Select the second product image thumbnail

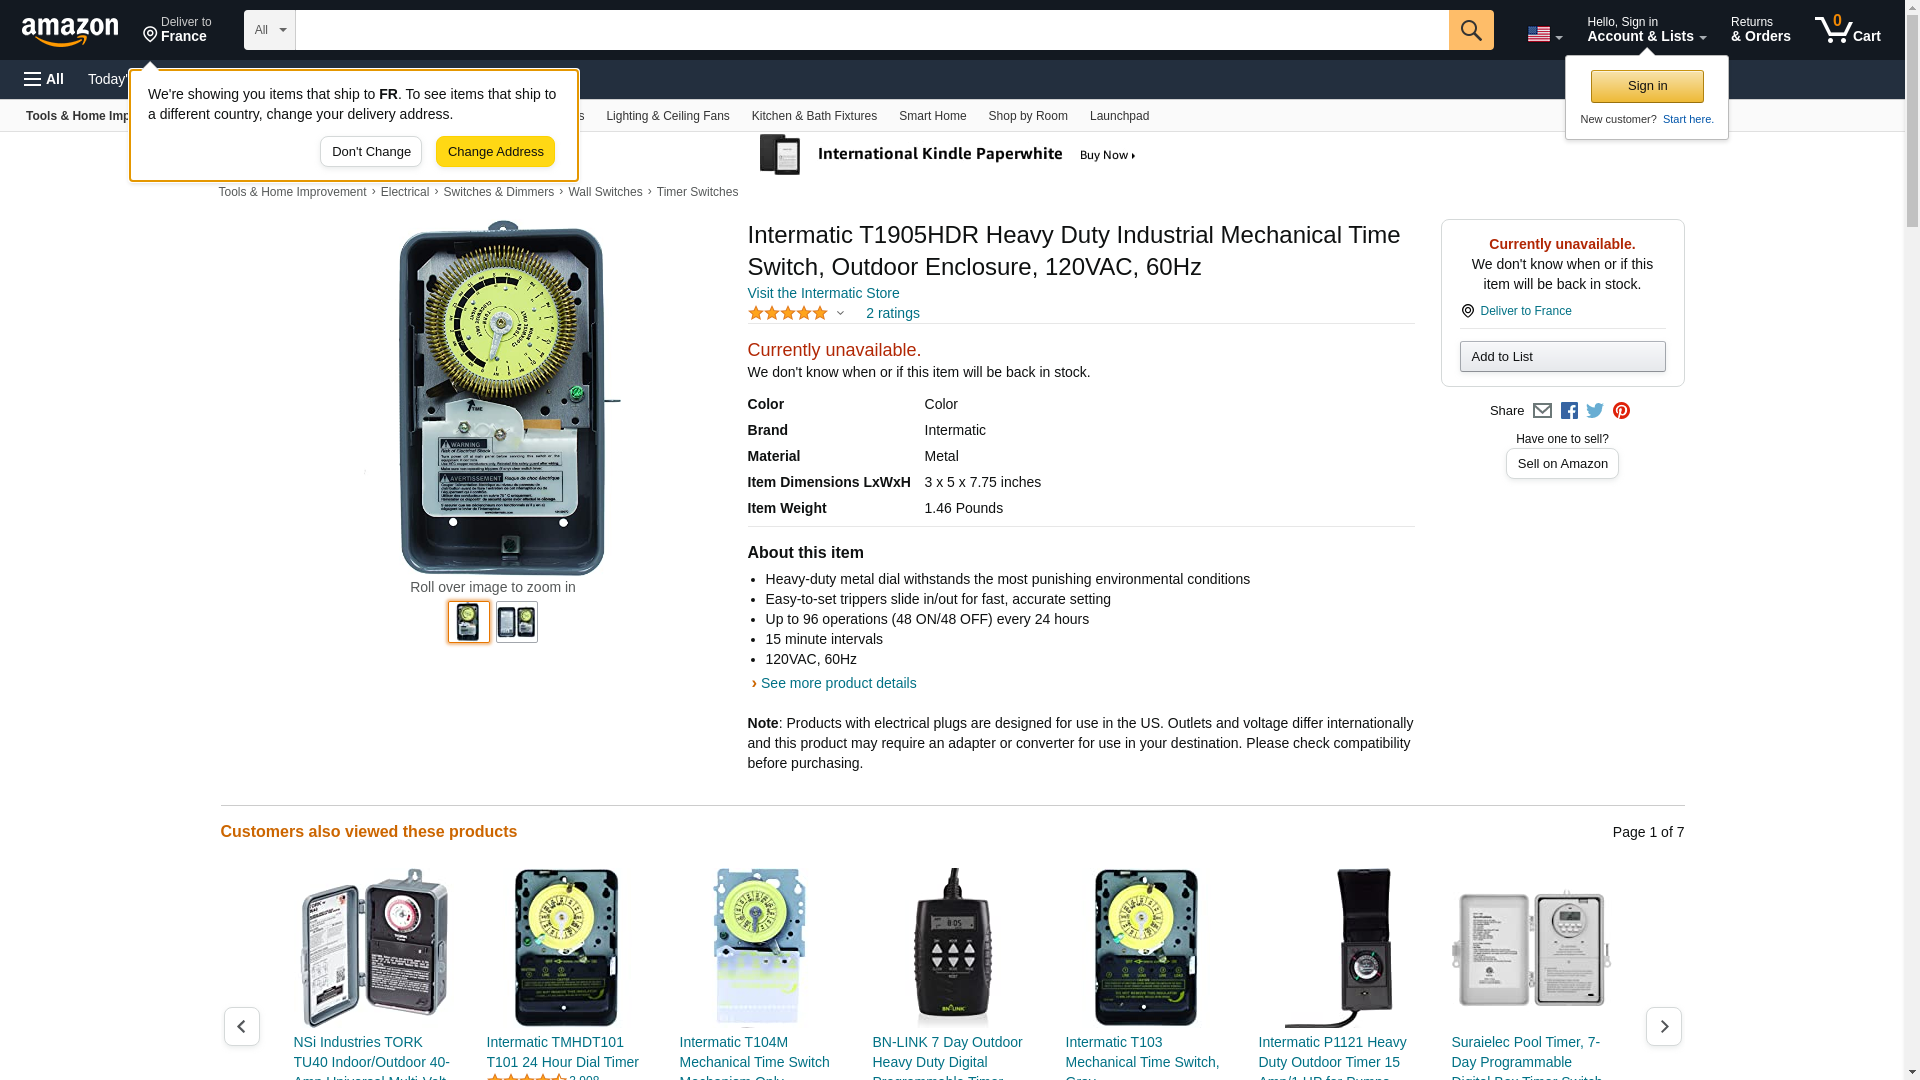tap(517, 622)
